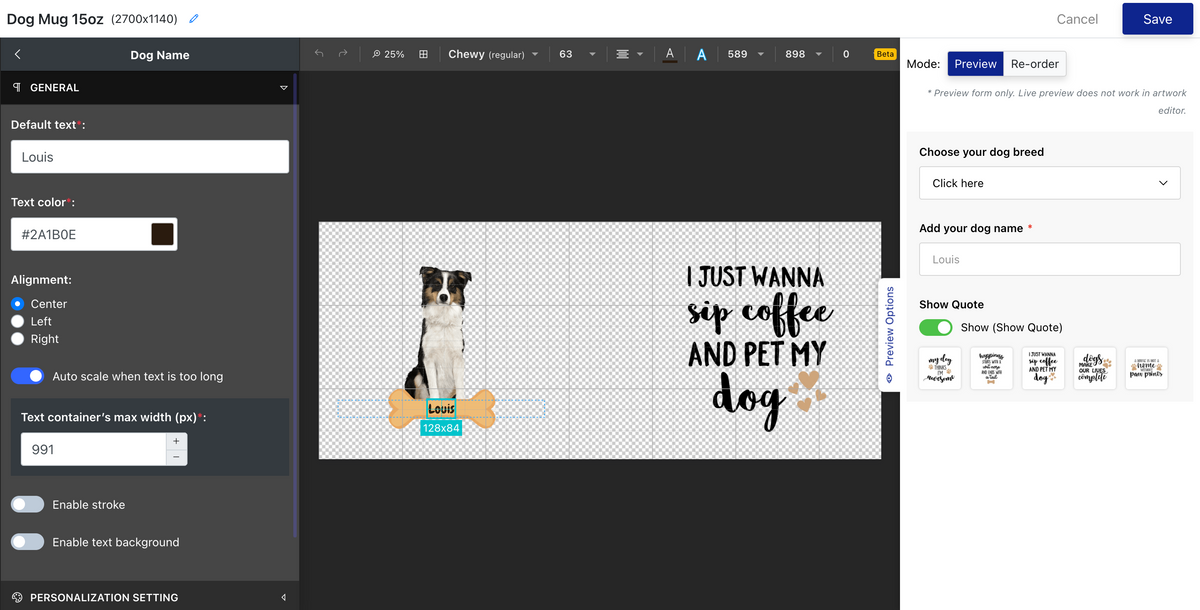Click the blue text effect A icon
1200x610 pixels.
click(x=701, y=54)
